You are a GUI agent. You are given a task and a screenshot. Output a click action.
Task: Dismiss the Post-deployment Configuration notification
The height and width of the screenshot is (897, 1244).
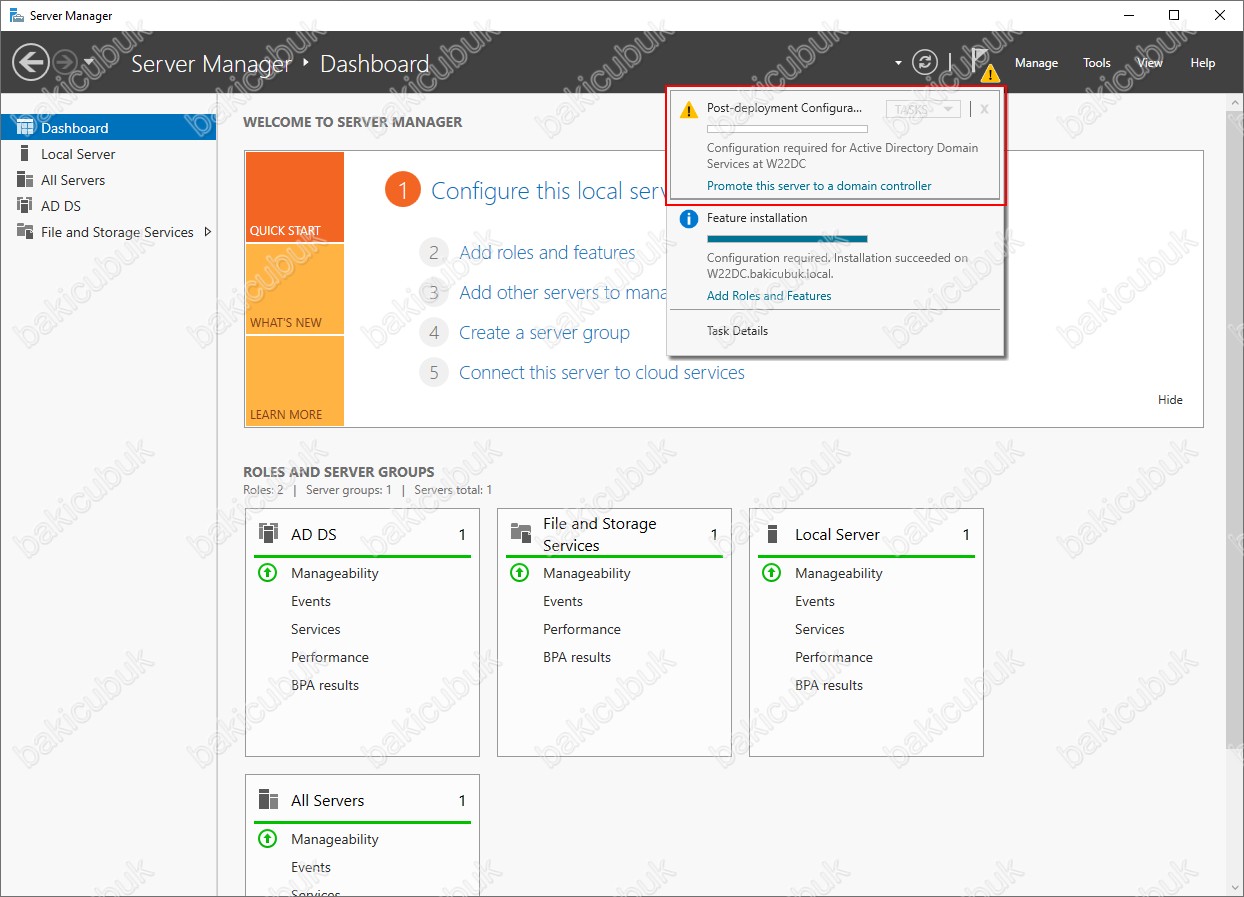click(984, 109)
